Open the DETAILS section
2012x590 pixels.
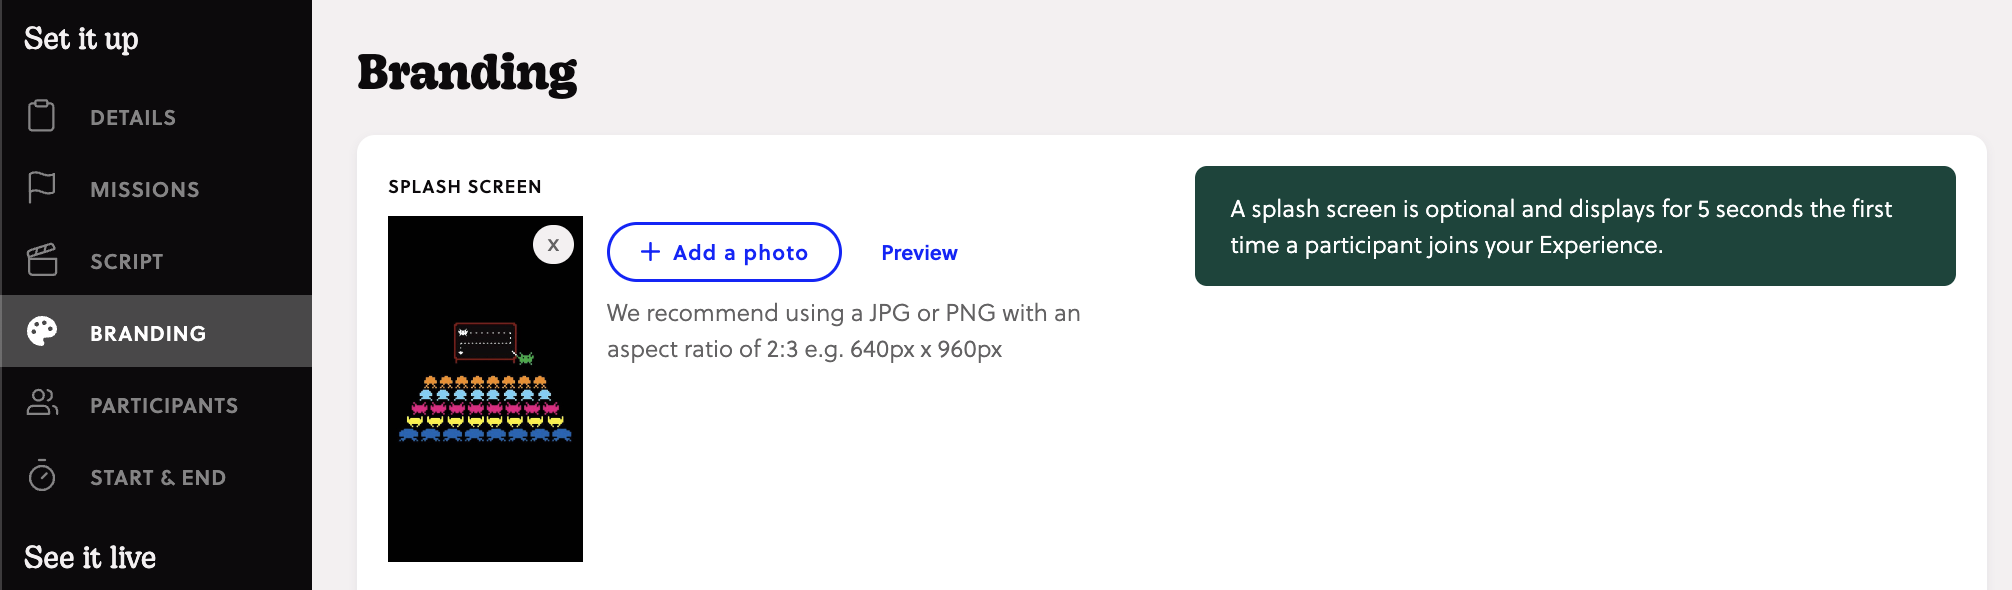[x=133, y=116]
